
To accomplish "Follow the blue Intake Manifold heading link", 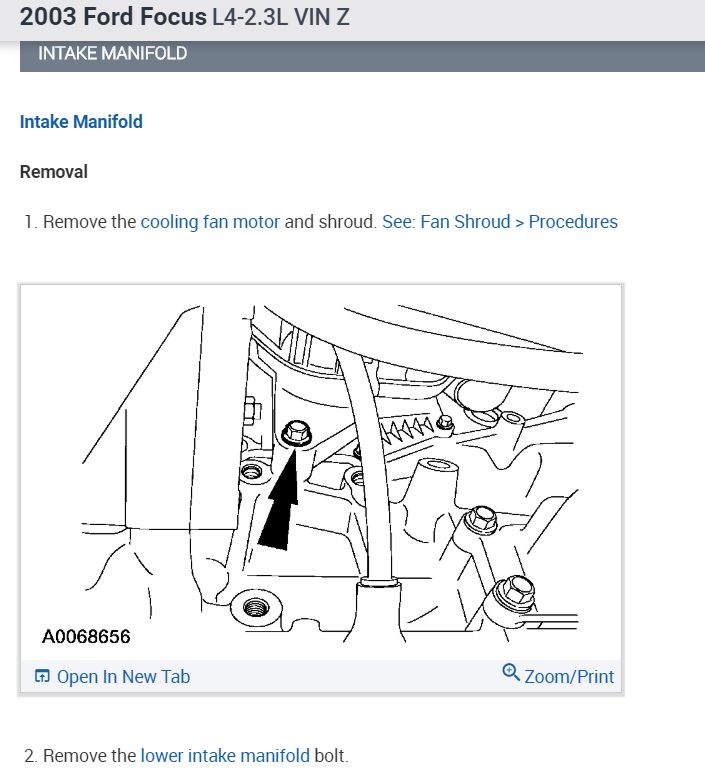I will (81, 122).
